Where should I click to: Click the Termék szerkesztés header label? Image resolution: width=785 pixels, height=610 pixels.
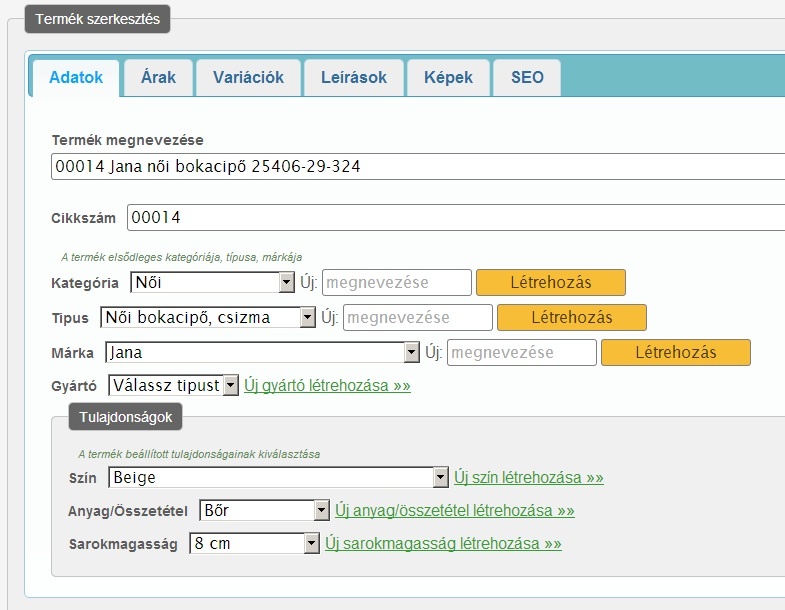pos(98,19)
